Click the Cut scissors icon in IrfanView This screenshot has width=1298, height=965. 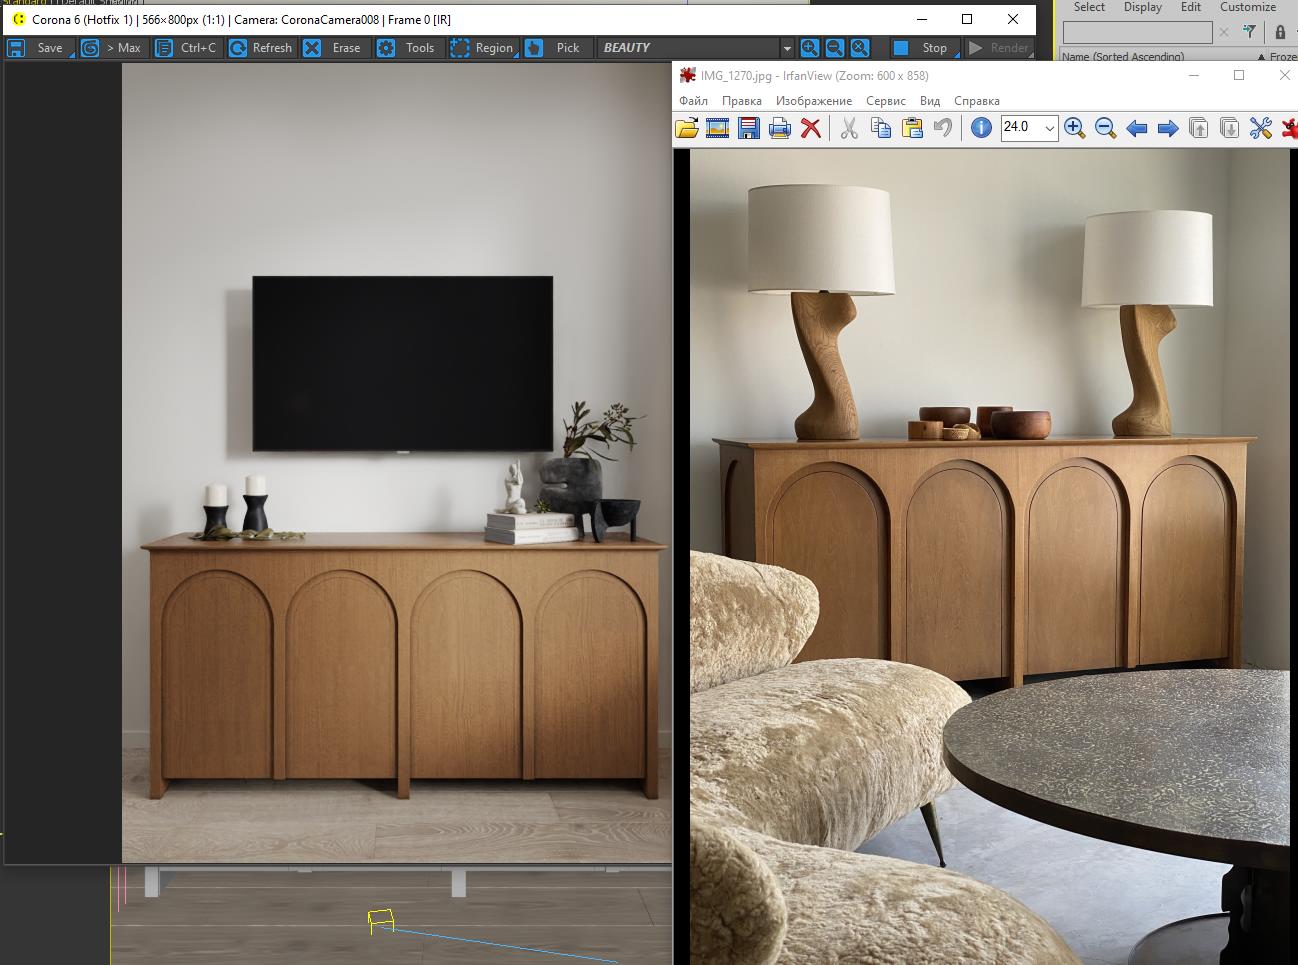coord(849,128)
